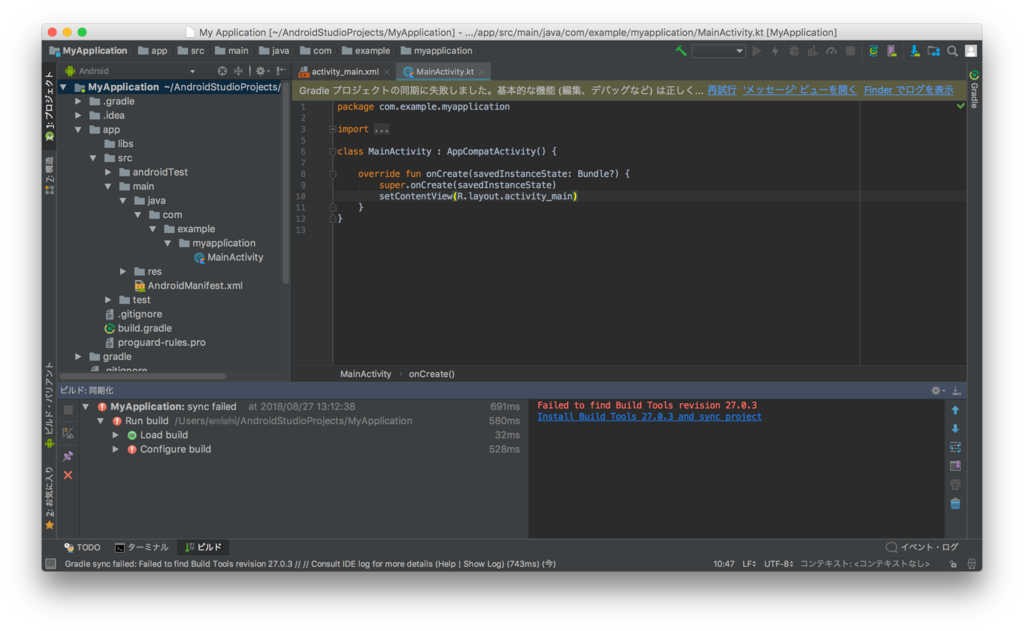Select the ビルド tool window tab
This screenshot has height=631, width=1024.
(x=203, y=547)
